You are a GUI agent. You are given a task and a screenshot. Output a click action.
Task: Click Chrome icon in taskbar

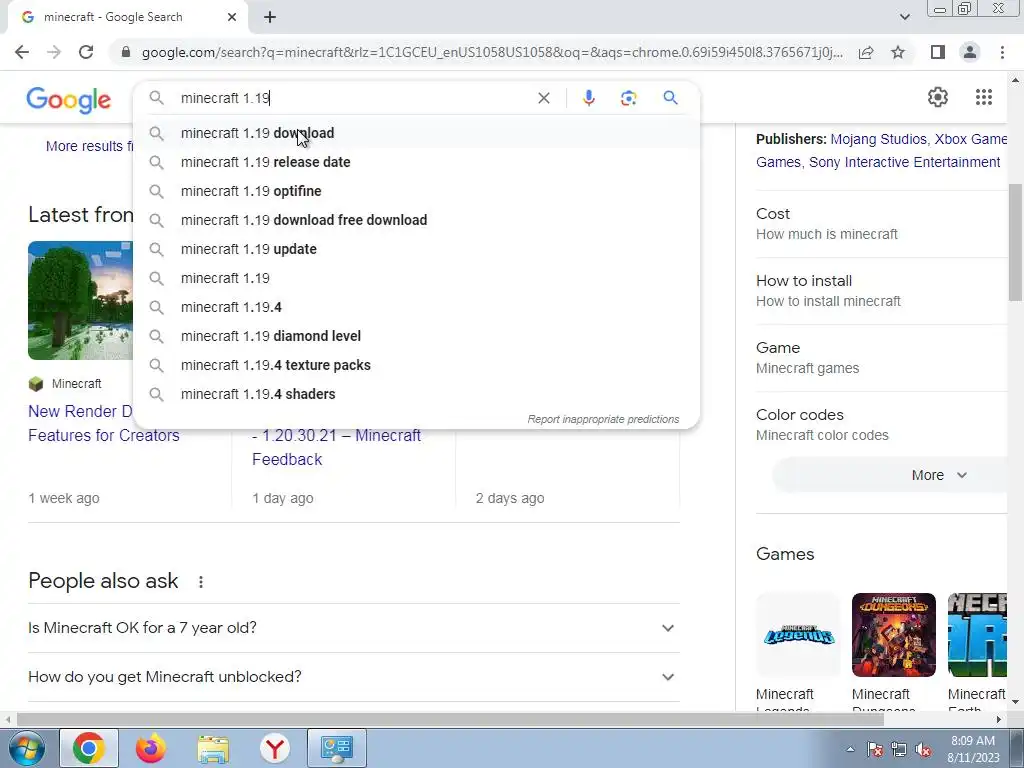(x=89, y=748)
